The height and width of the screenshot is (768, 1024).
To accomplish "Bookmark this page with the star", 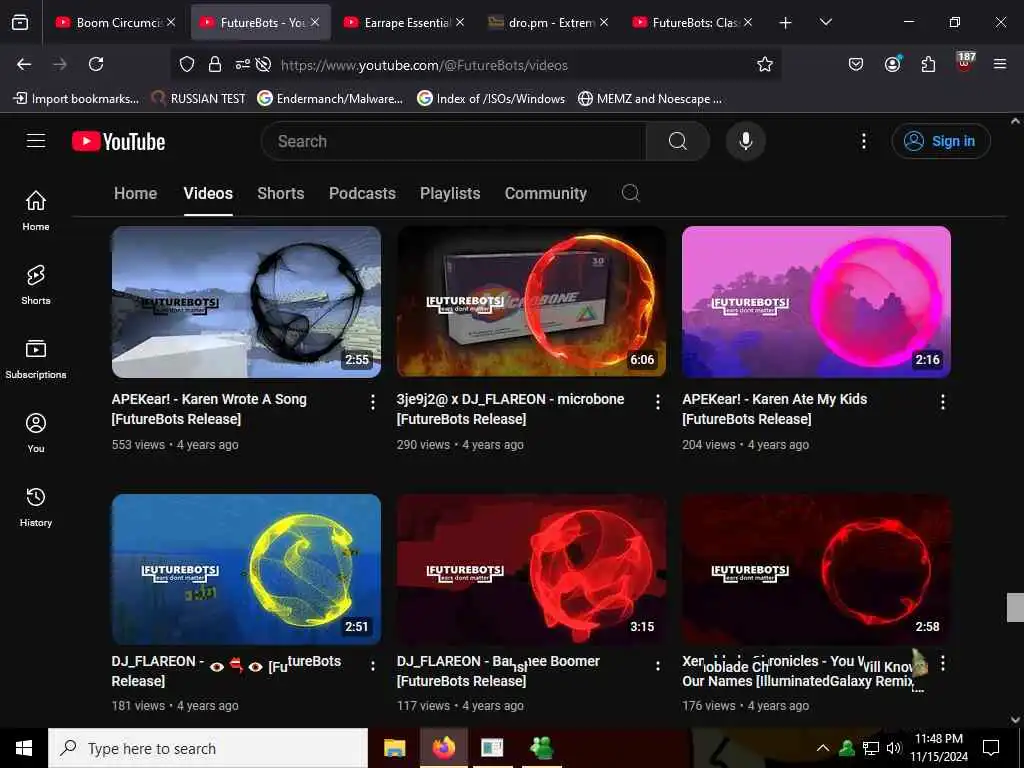I will (765, 64).
